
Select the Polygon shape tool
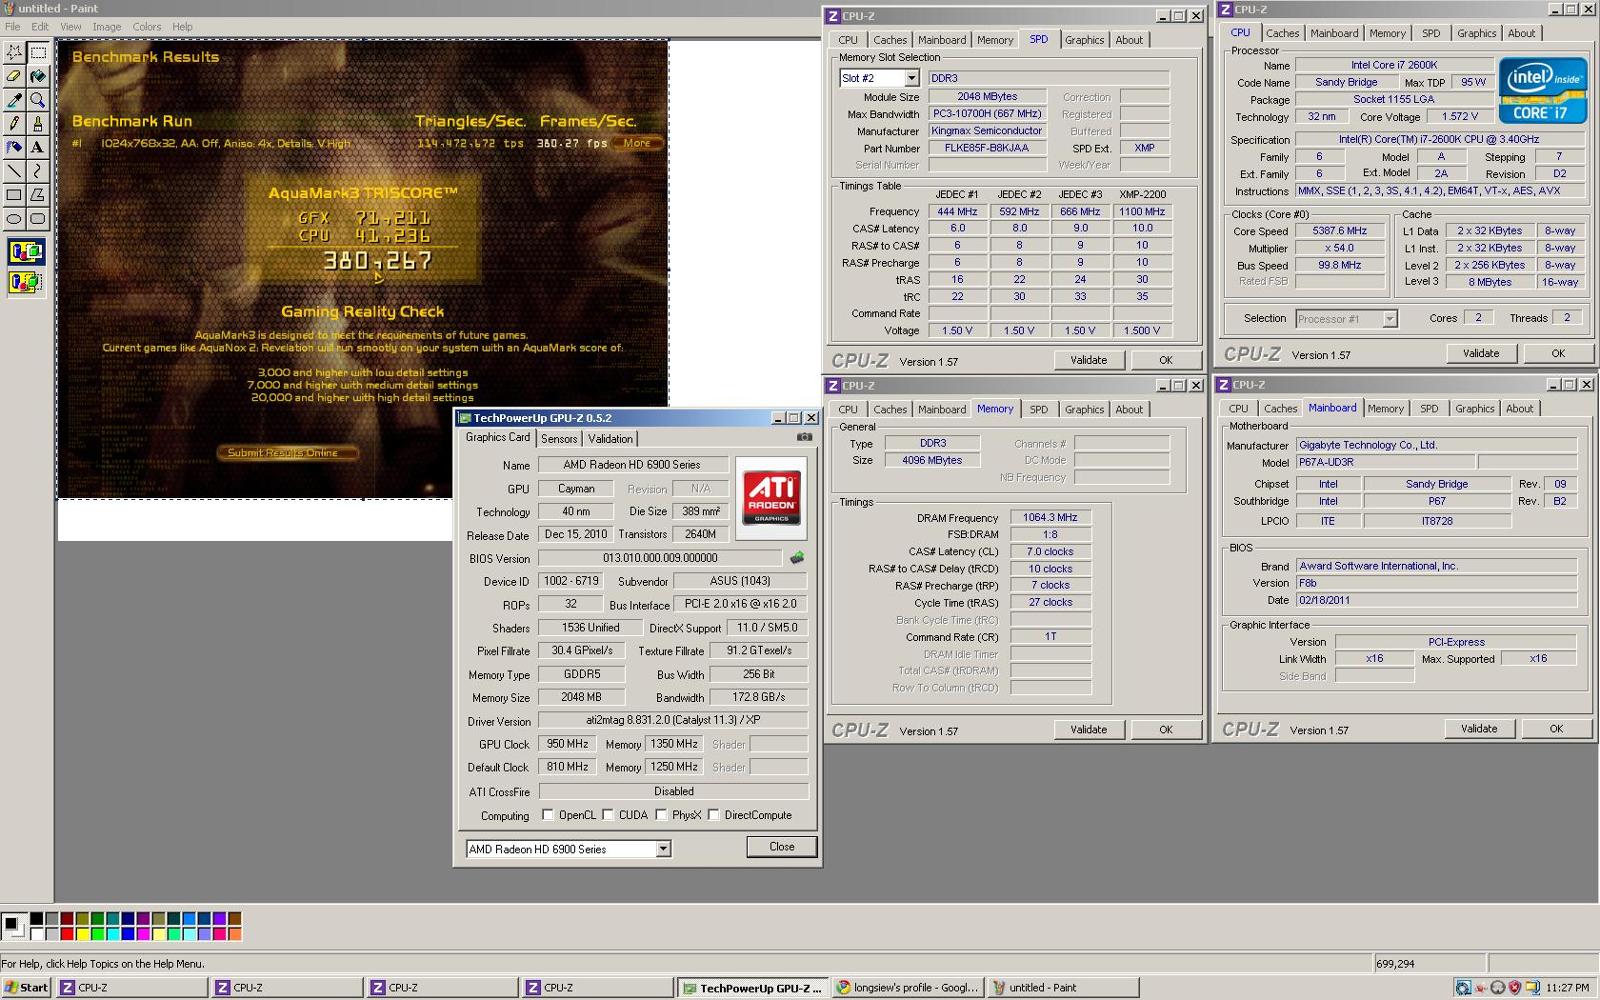pyautogui.click(x=38, y=195)
